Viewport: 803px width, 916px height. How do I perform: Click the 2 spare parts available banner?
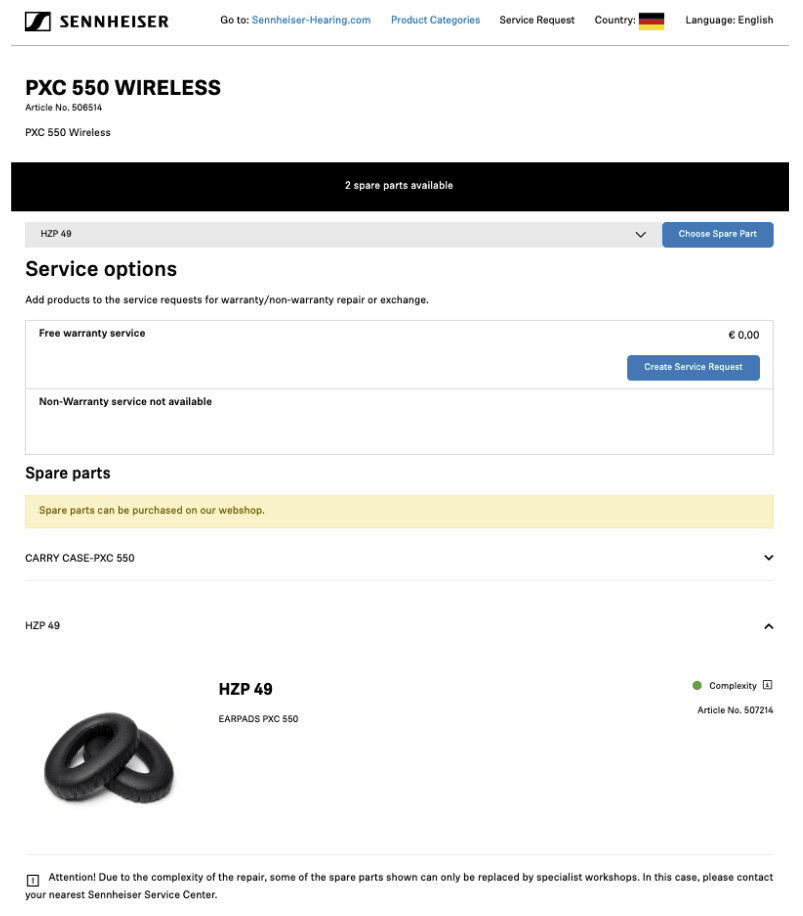(x=399, y=186)
